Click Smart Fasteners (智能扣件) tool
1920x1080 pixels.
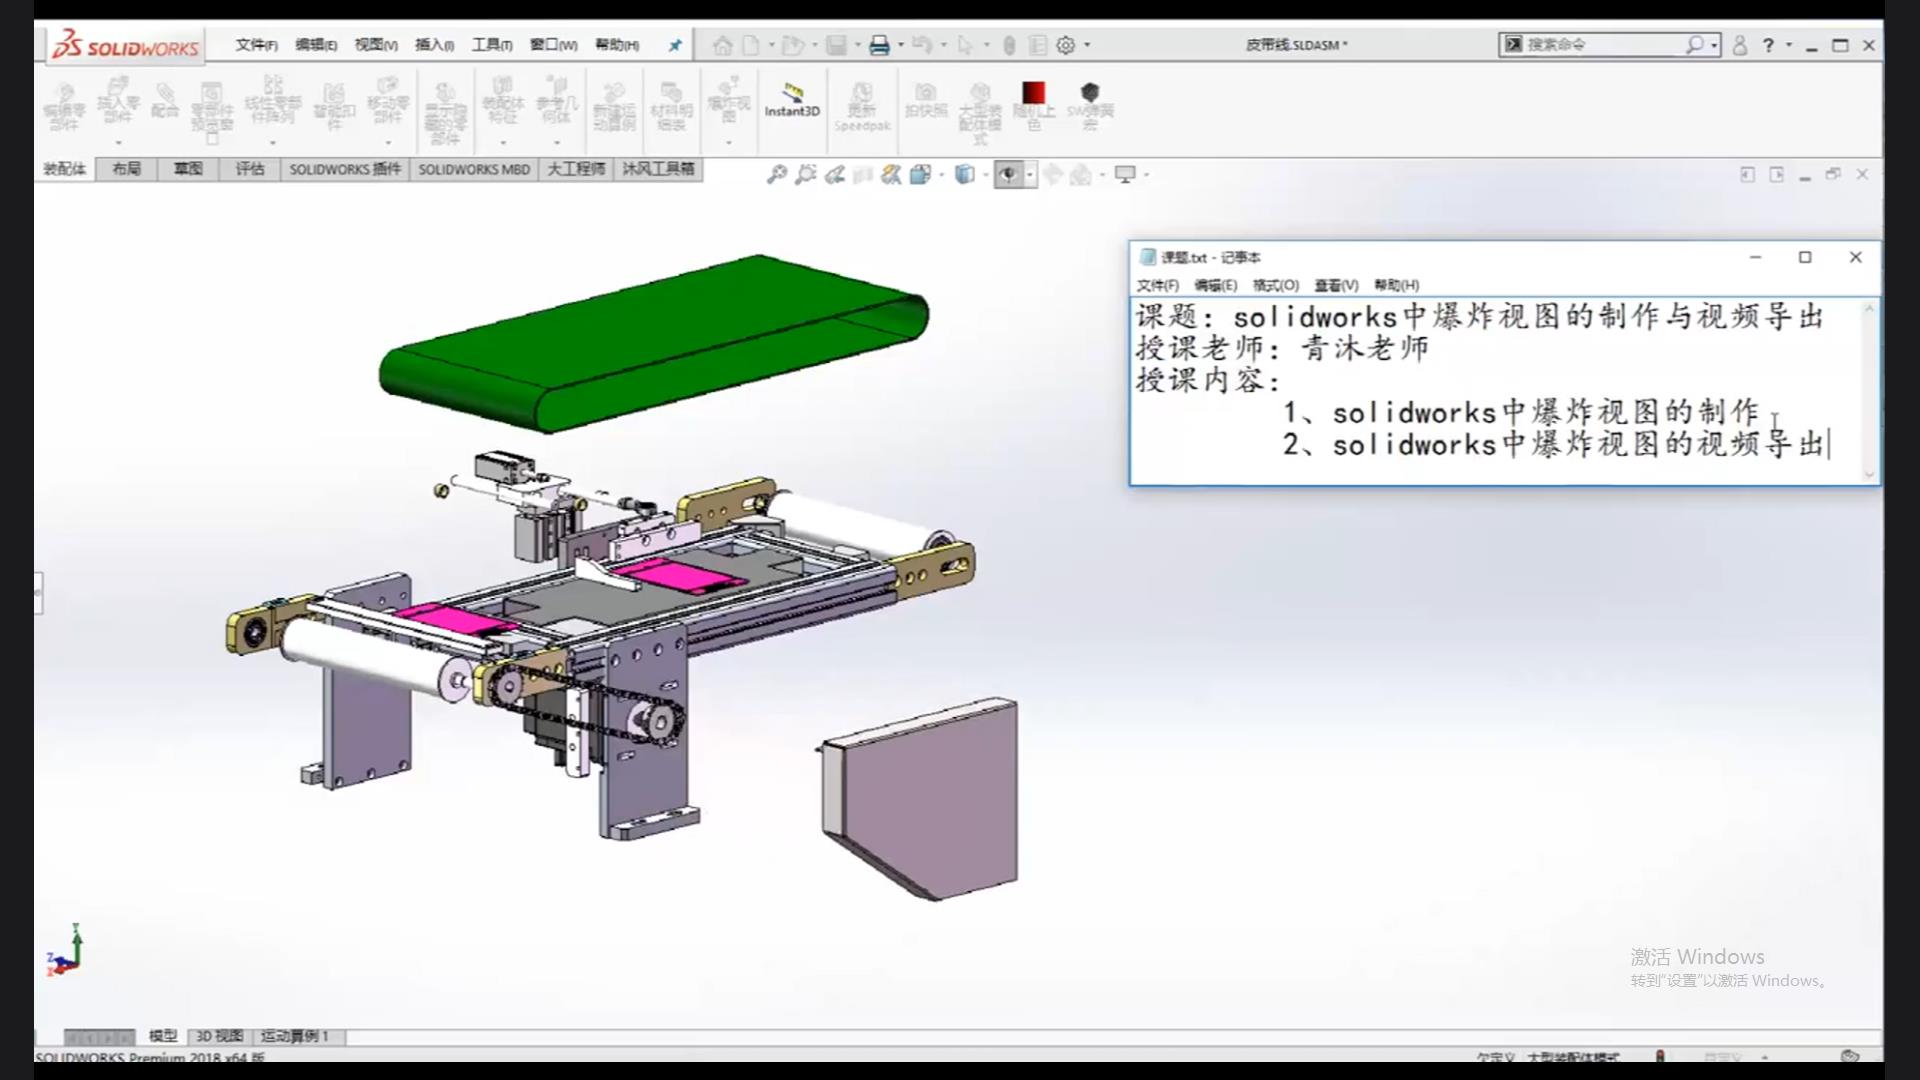334,106
